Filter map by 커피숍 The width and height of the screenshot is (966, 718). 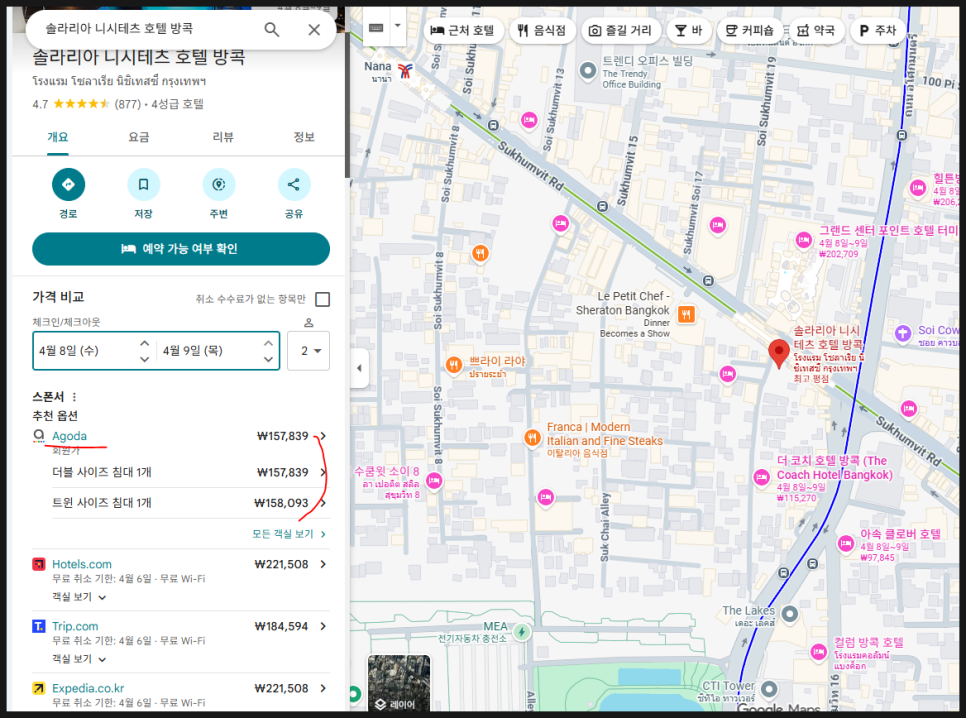pyautogui.click(x=750, y=30)
